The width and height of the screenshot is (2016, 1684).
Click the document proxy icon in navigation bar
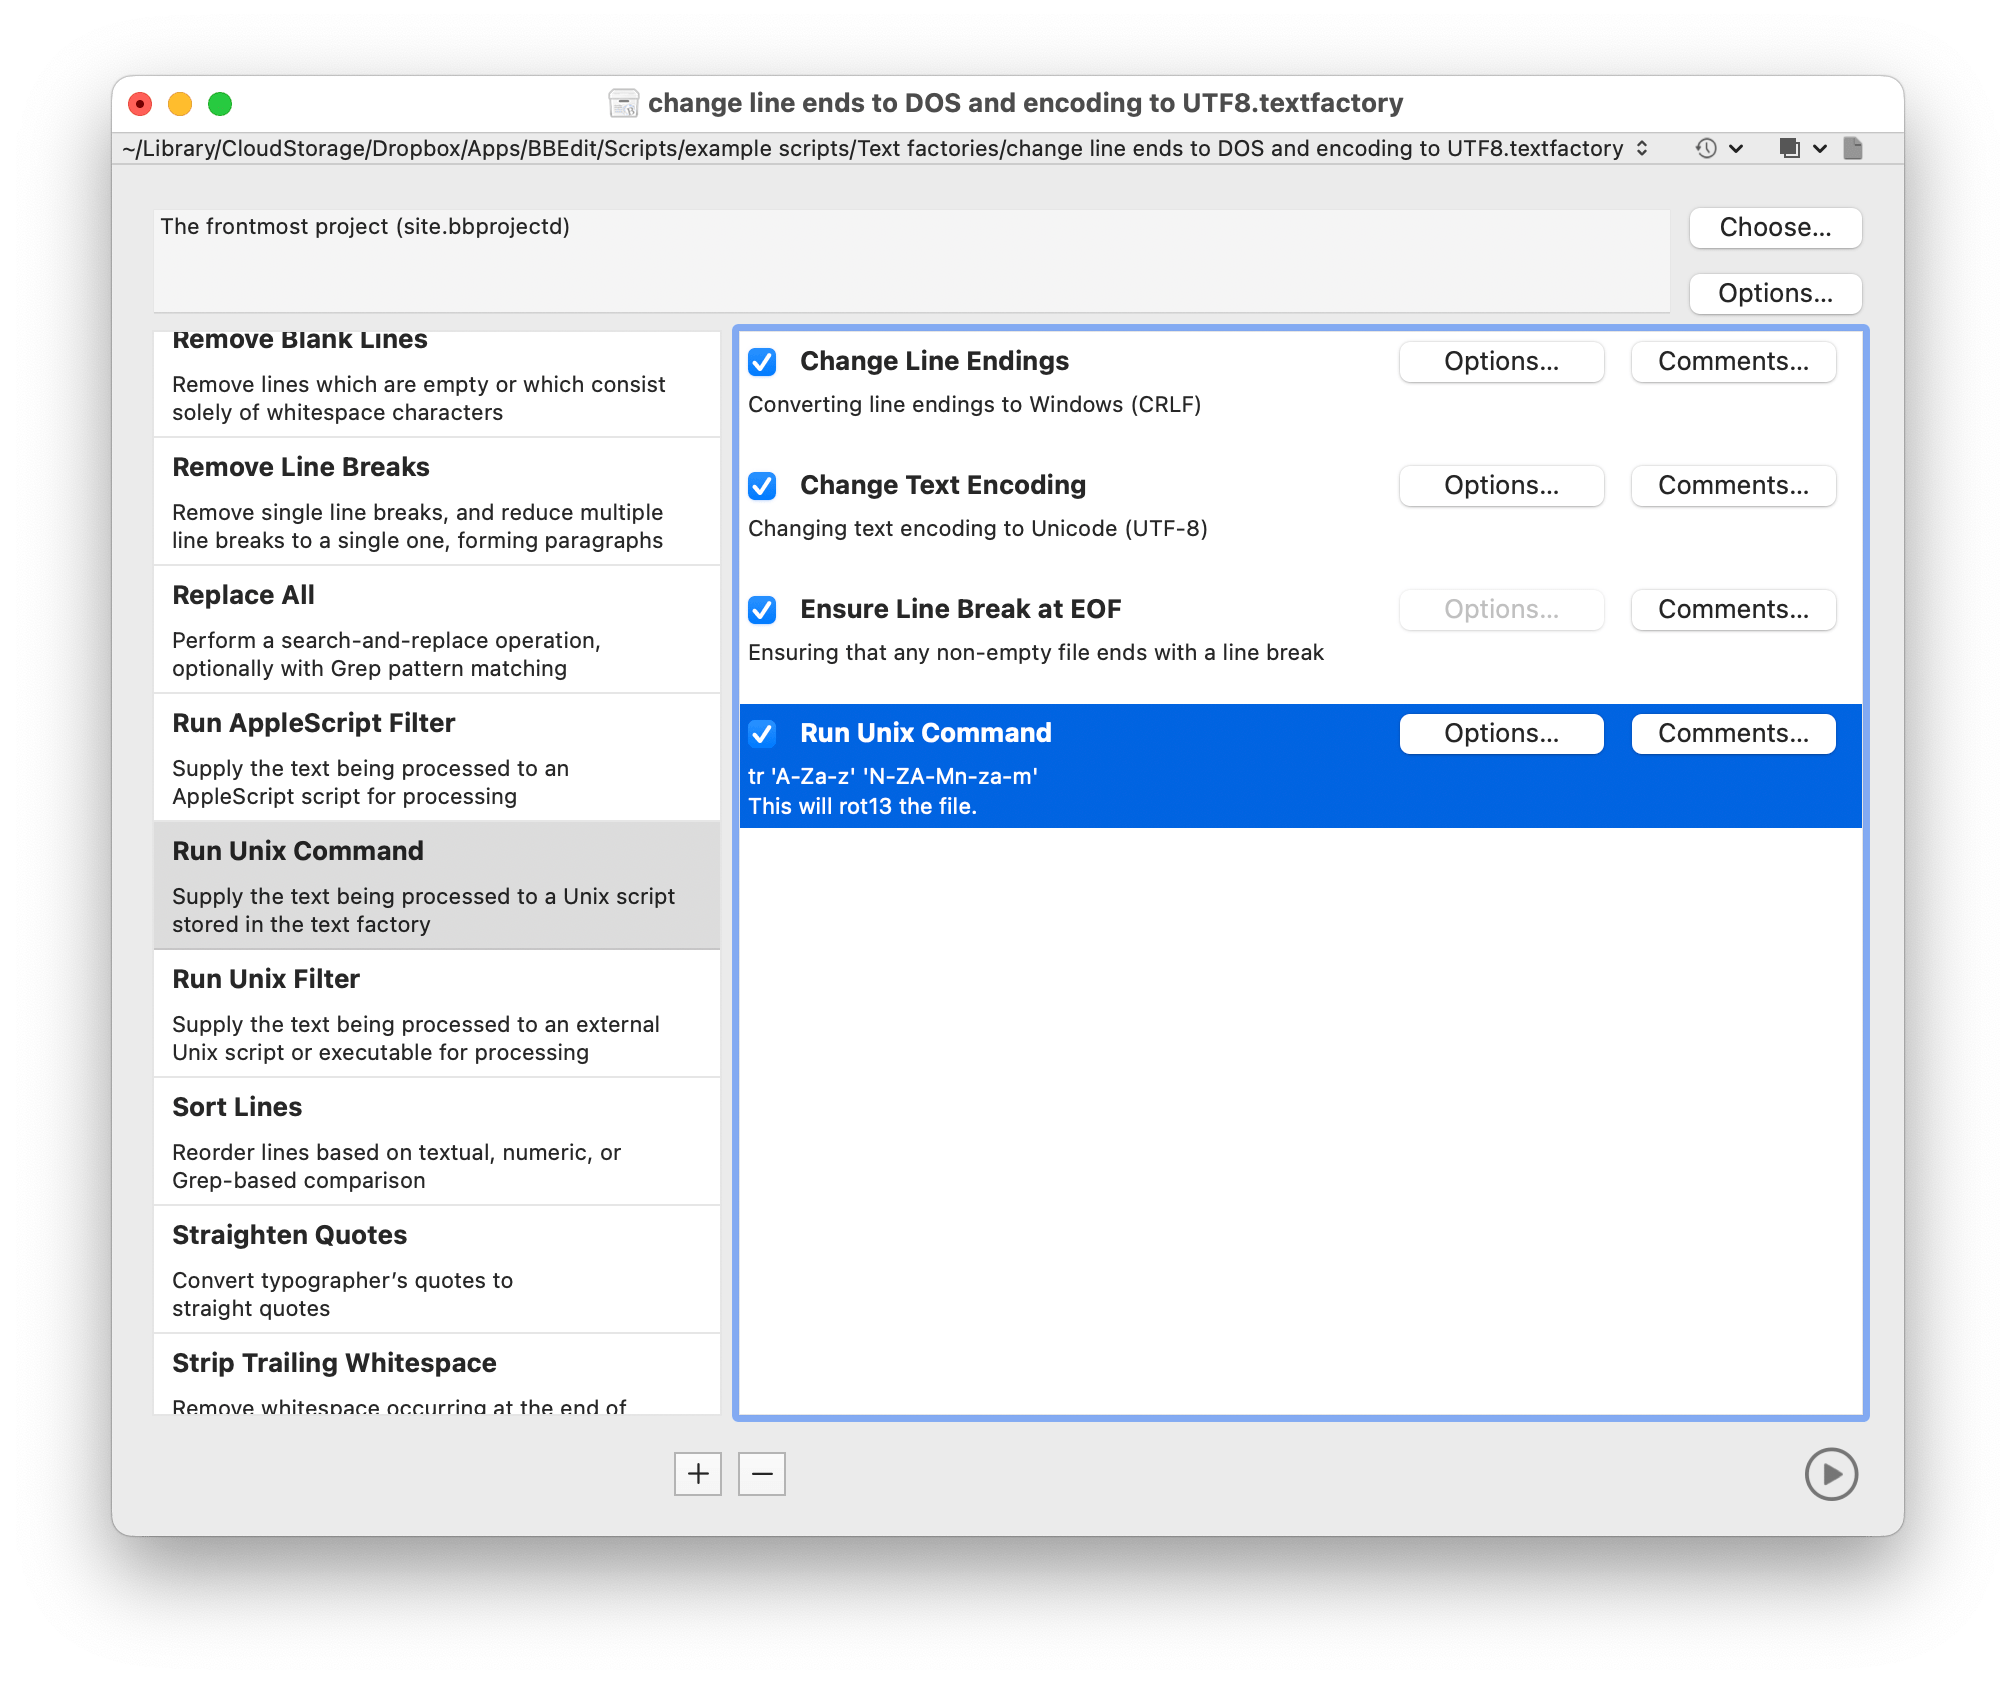coord(1853,149)
